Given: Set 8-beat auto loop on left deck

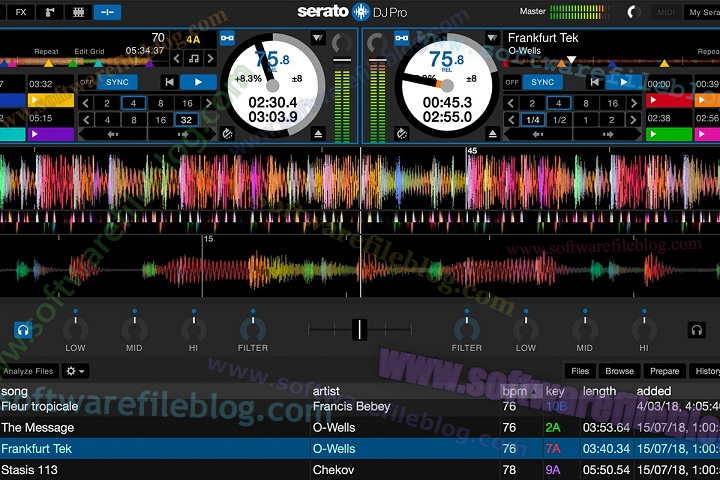Looking at the screenshot, I should click(161, 103).
